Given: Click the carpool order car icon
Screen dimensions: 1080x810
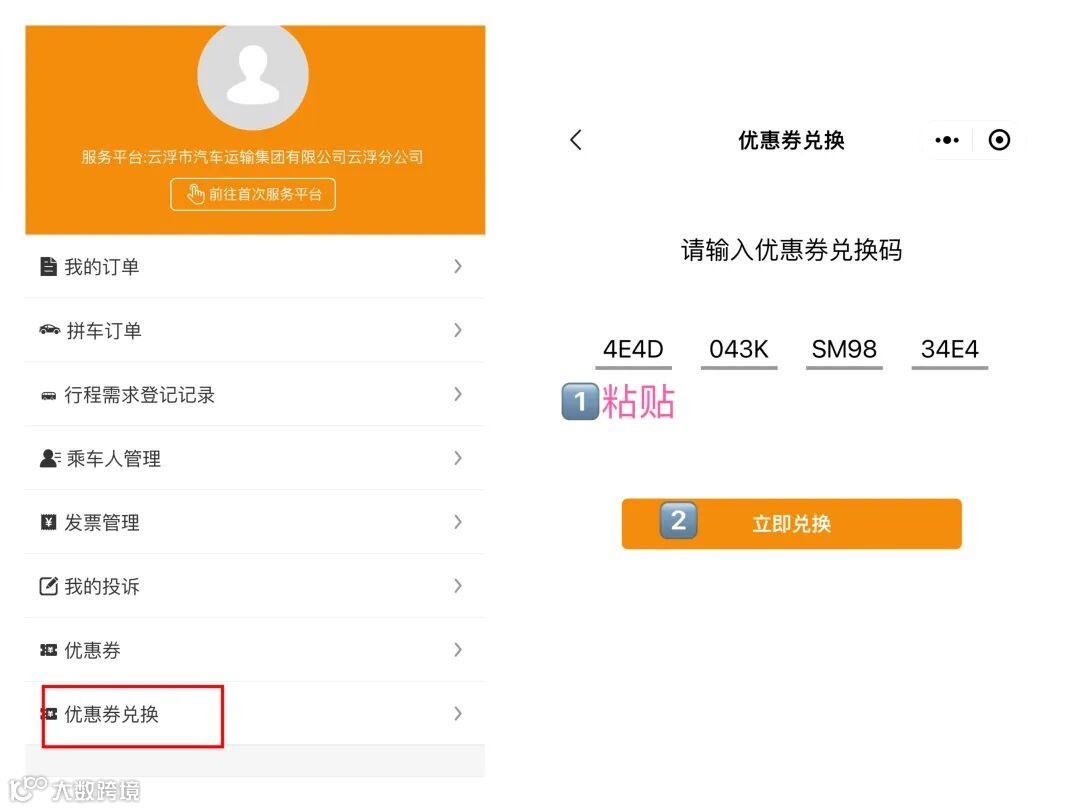Looking at the screenshot, I should (x=49, y=330).
